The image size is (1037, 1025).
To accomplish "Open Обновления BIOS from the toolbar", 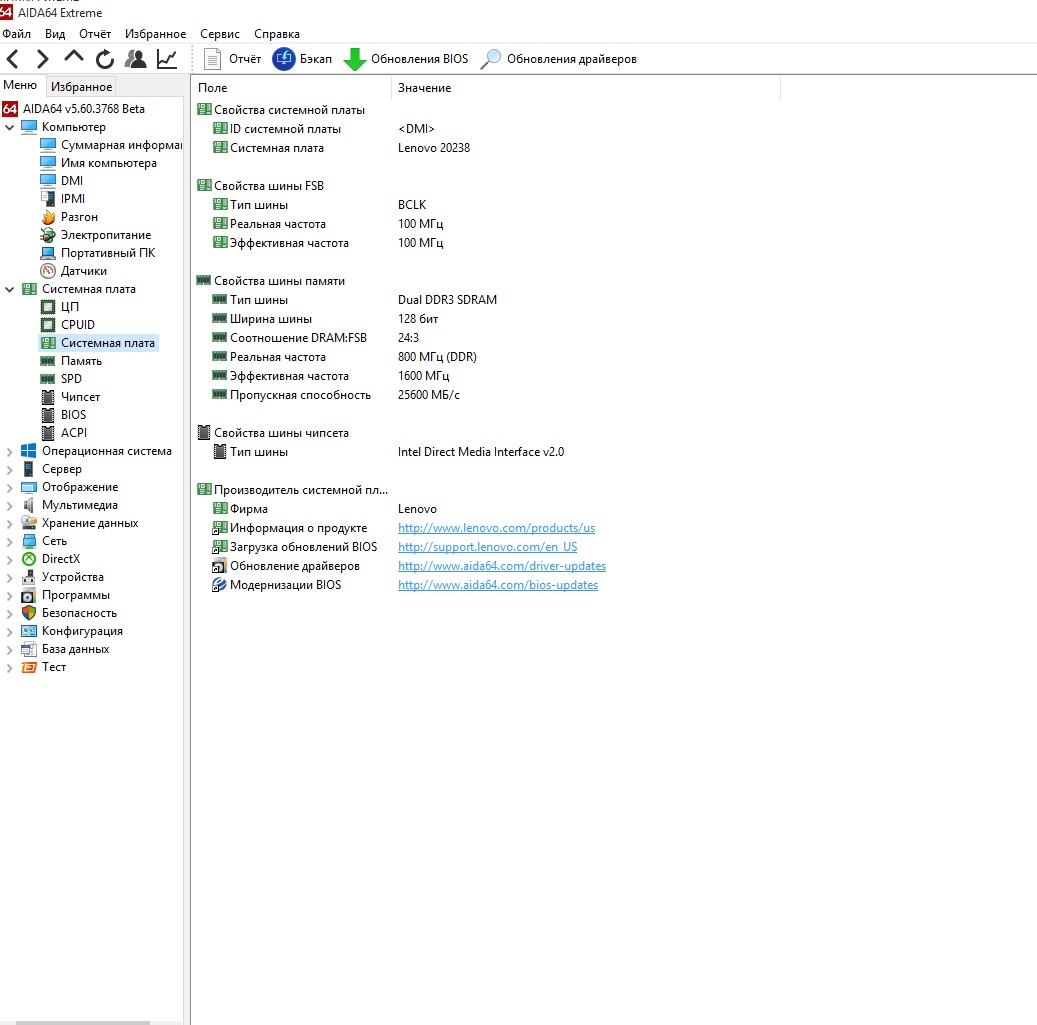I will pyautogui.click(x=406, y=59).
